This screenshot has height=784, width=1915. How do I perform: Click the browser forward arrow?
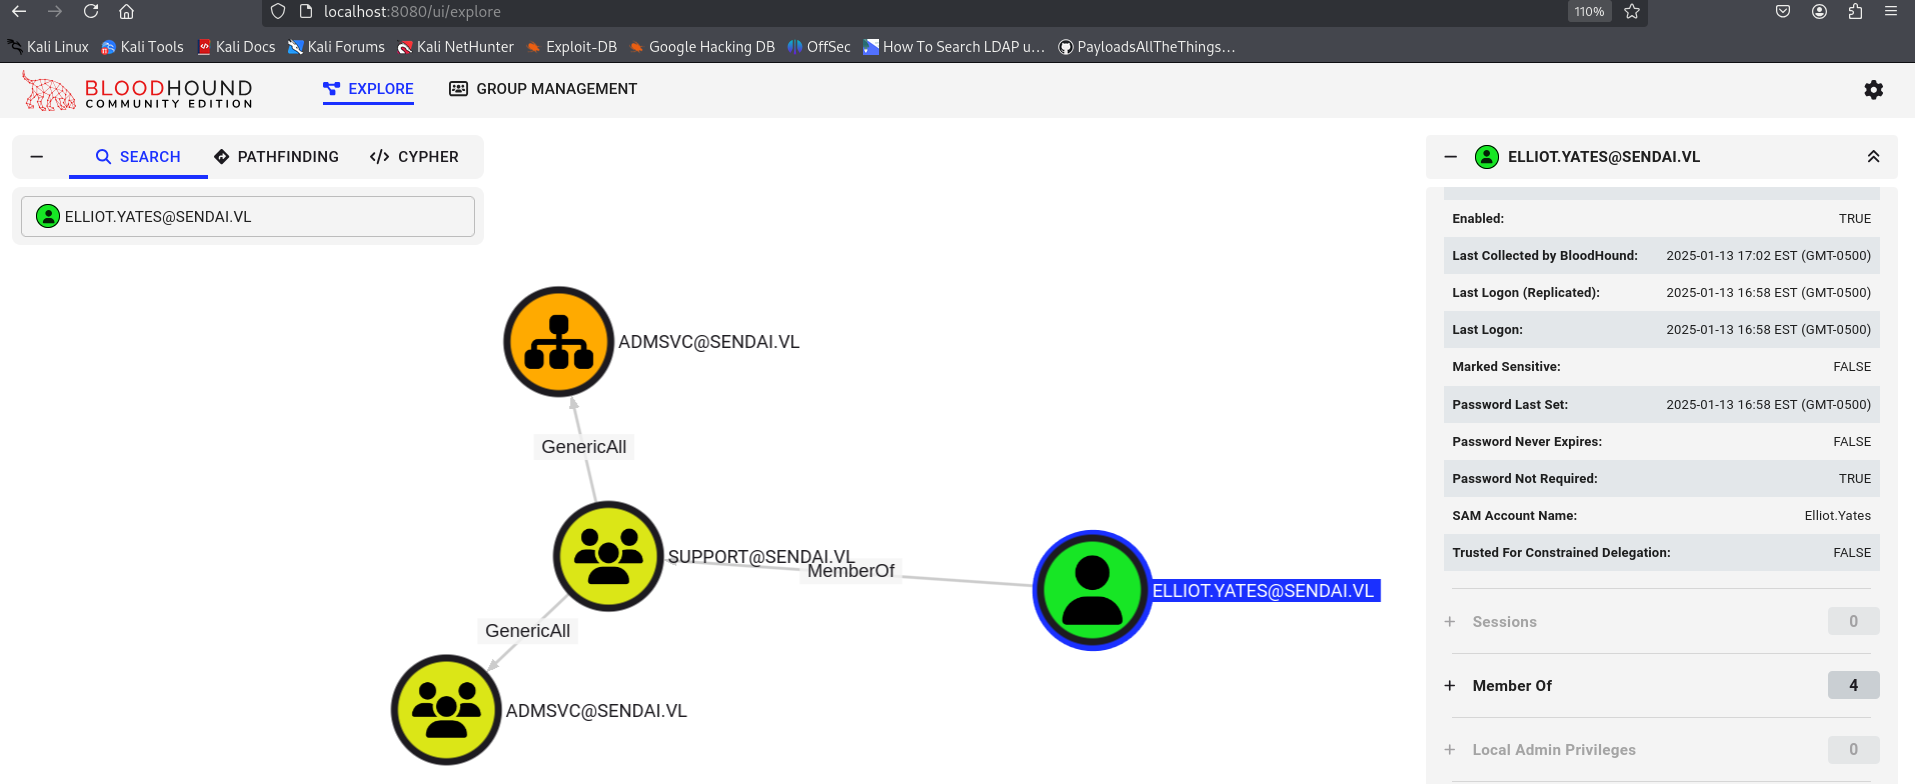click(55, 12)
